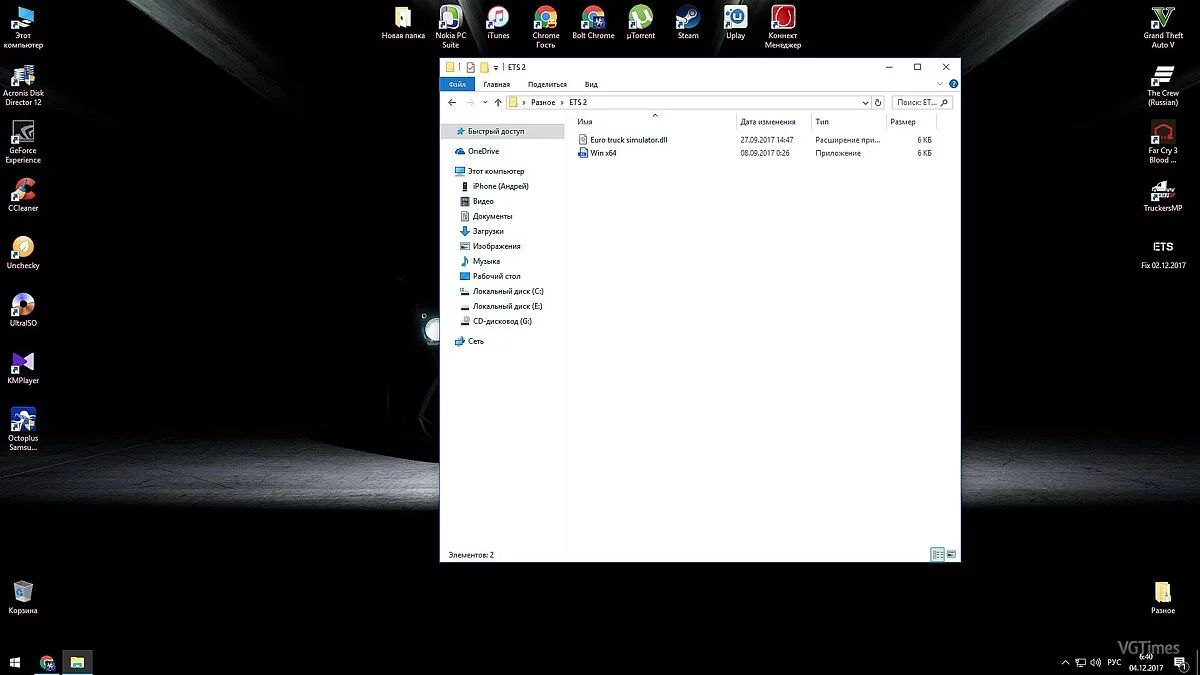Switch to details view layout button
Screen dimensions: 1200x675
coord(937,554)
